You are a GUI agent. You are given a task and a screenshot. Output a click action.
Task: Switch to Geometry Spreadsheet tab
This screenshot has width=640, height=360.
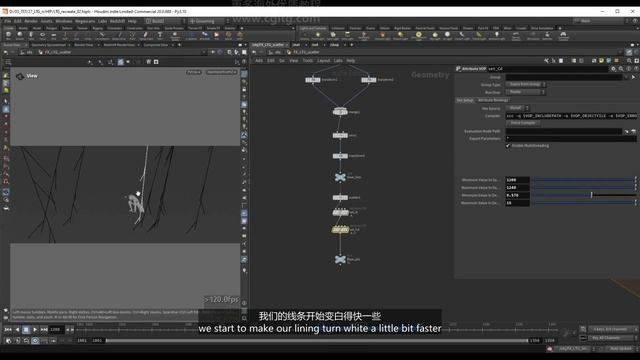(49, 44)
